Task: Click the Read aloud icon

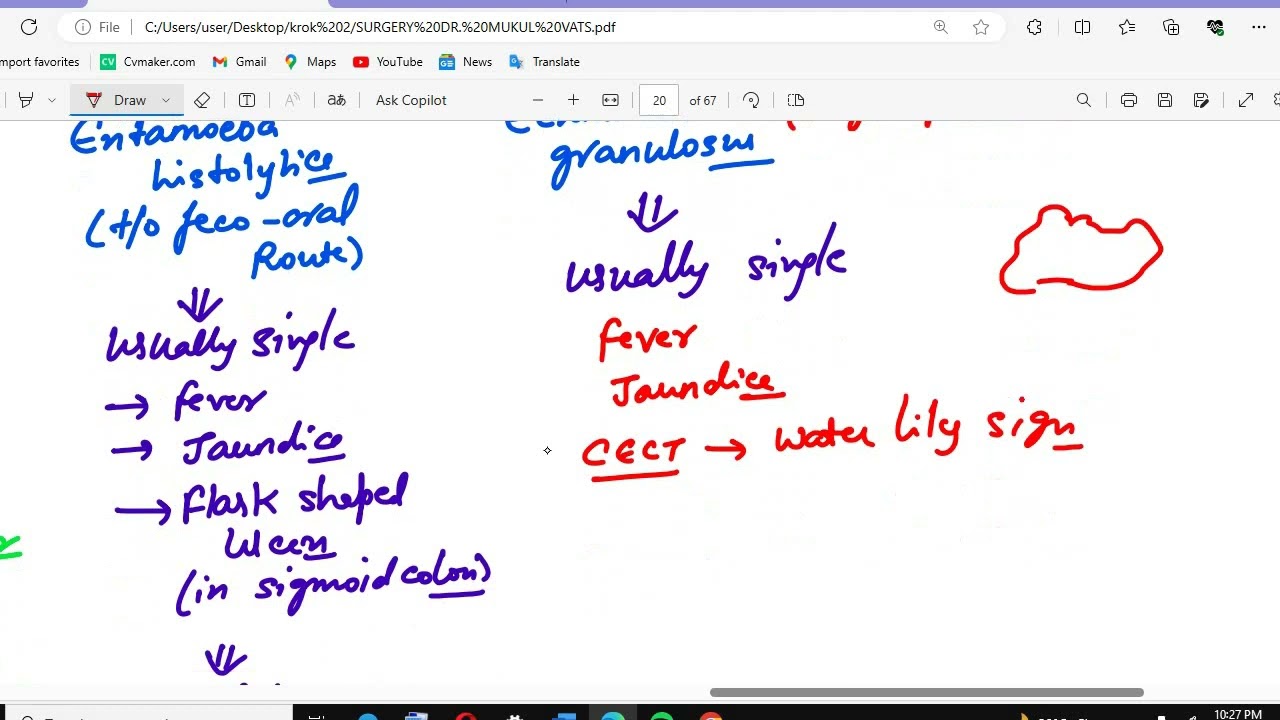Action: click(292, 100)
